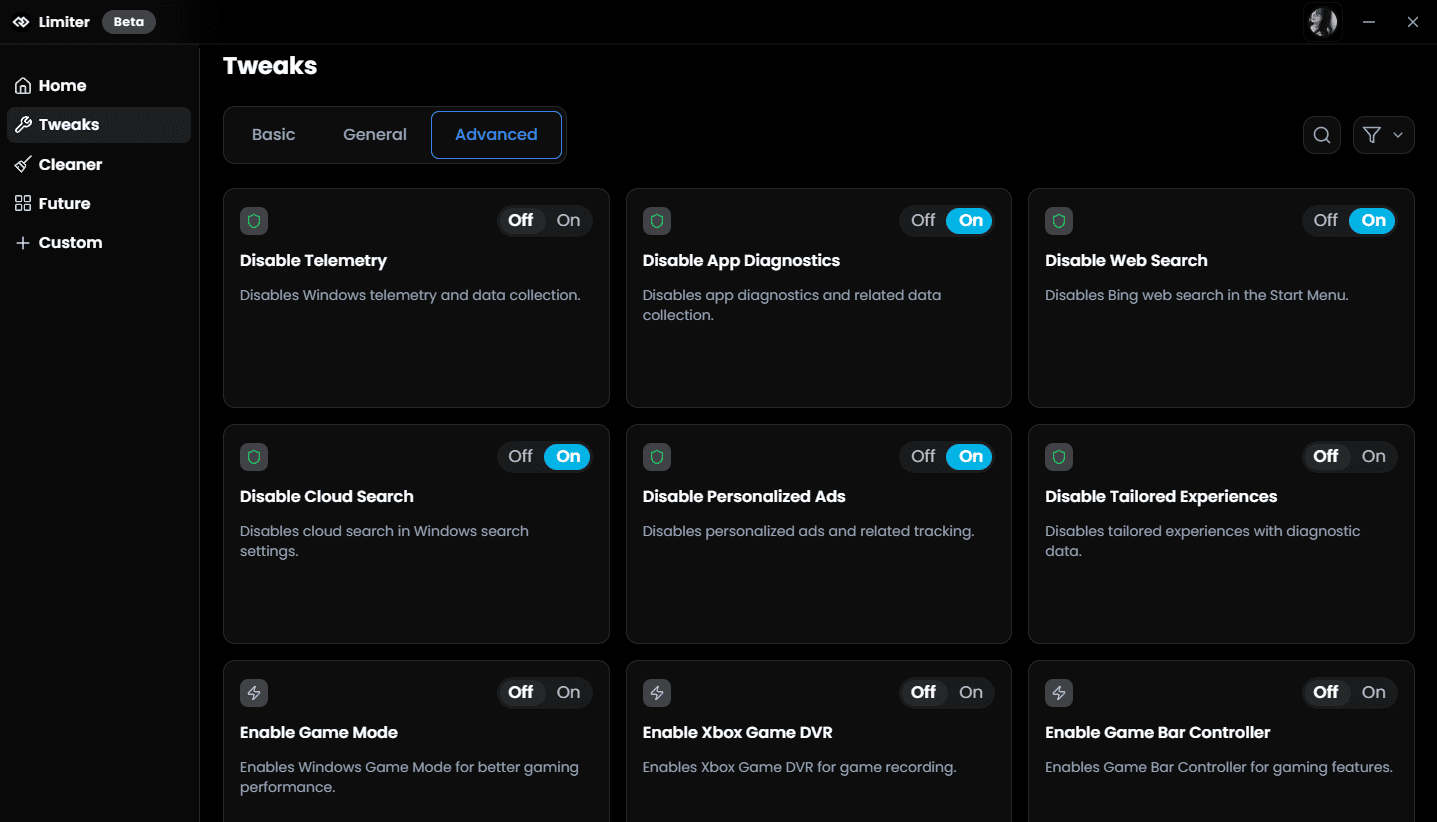The image size is (1437, 822).
Task: Select the General tab
Action: tap(375, 135)
